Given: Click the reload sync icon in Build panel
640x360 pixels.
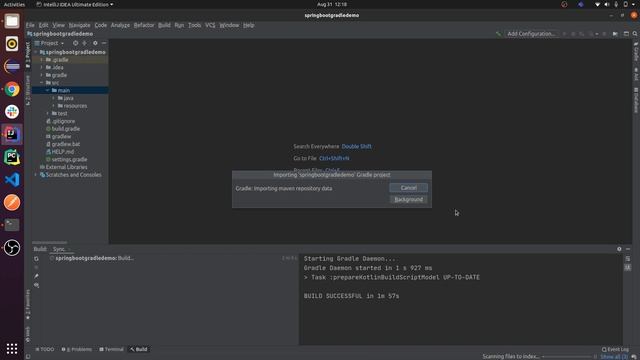Looking at the screenshot, I should point(36,259).
